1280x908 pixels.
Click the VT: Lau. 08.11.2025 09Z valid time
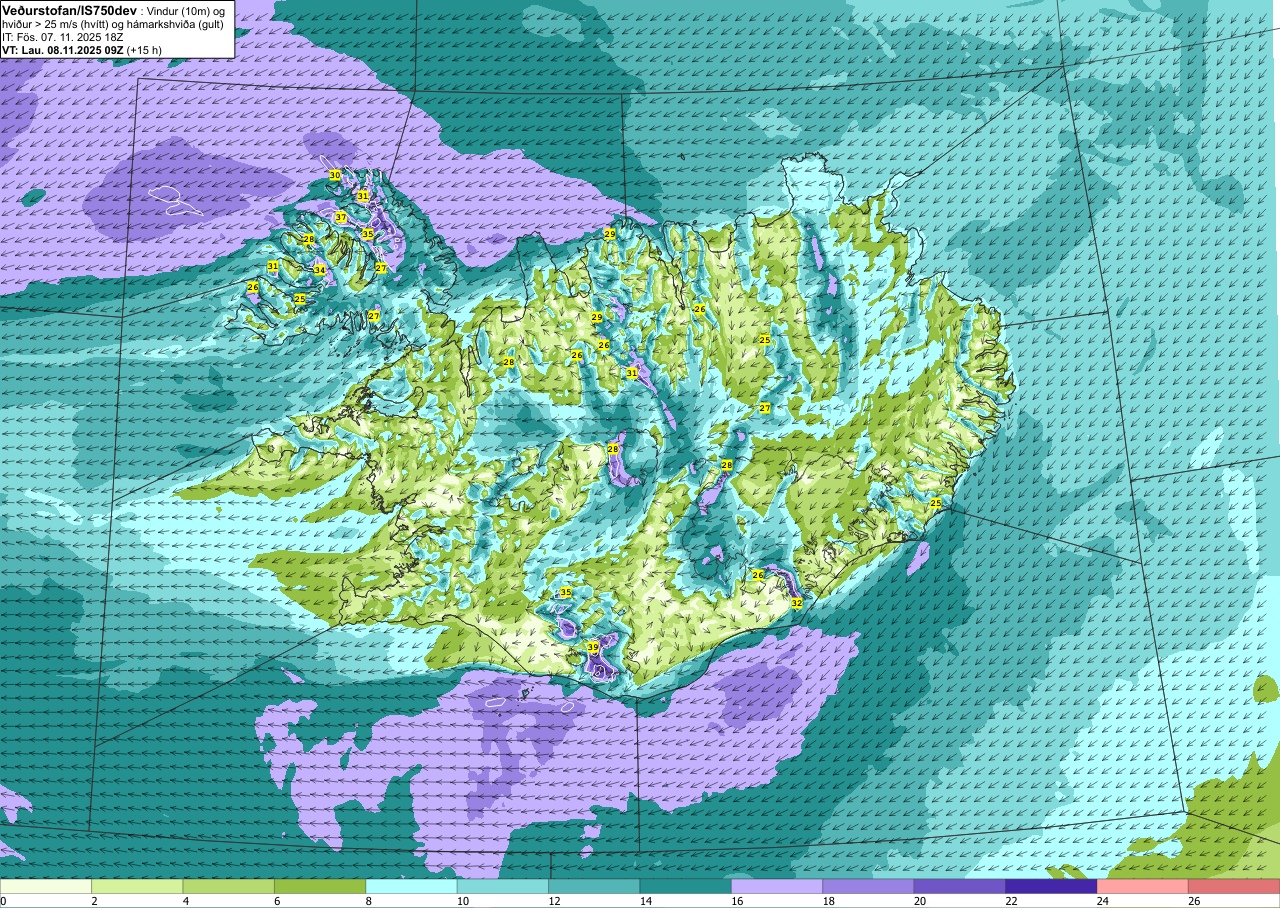click(x=61, y=49)
